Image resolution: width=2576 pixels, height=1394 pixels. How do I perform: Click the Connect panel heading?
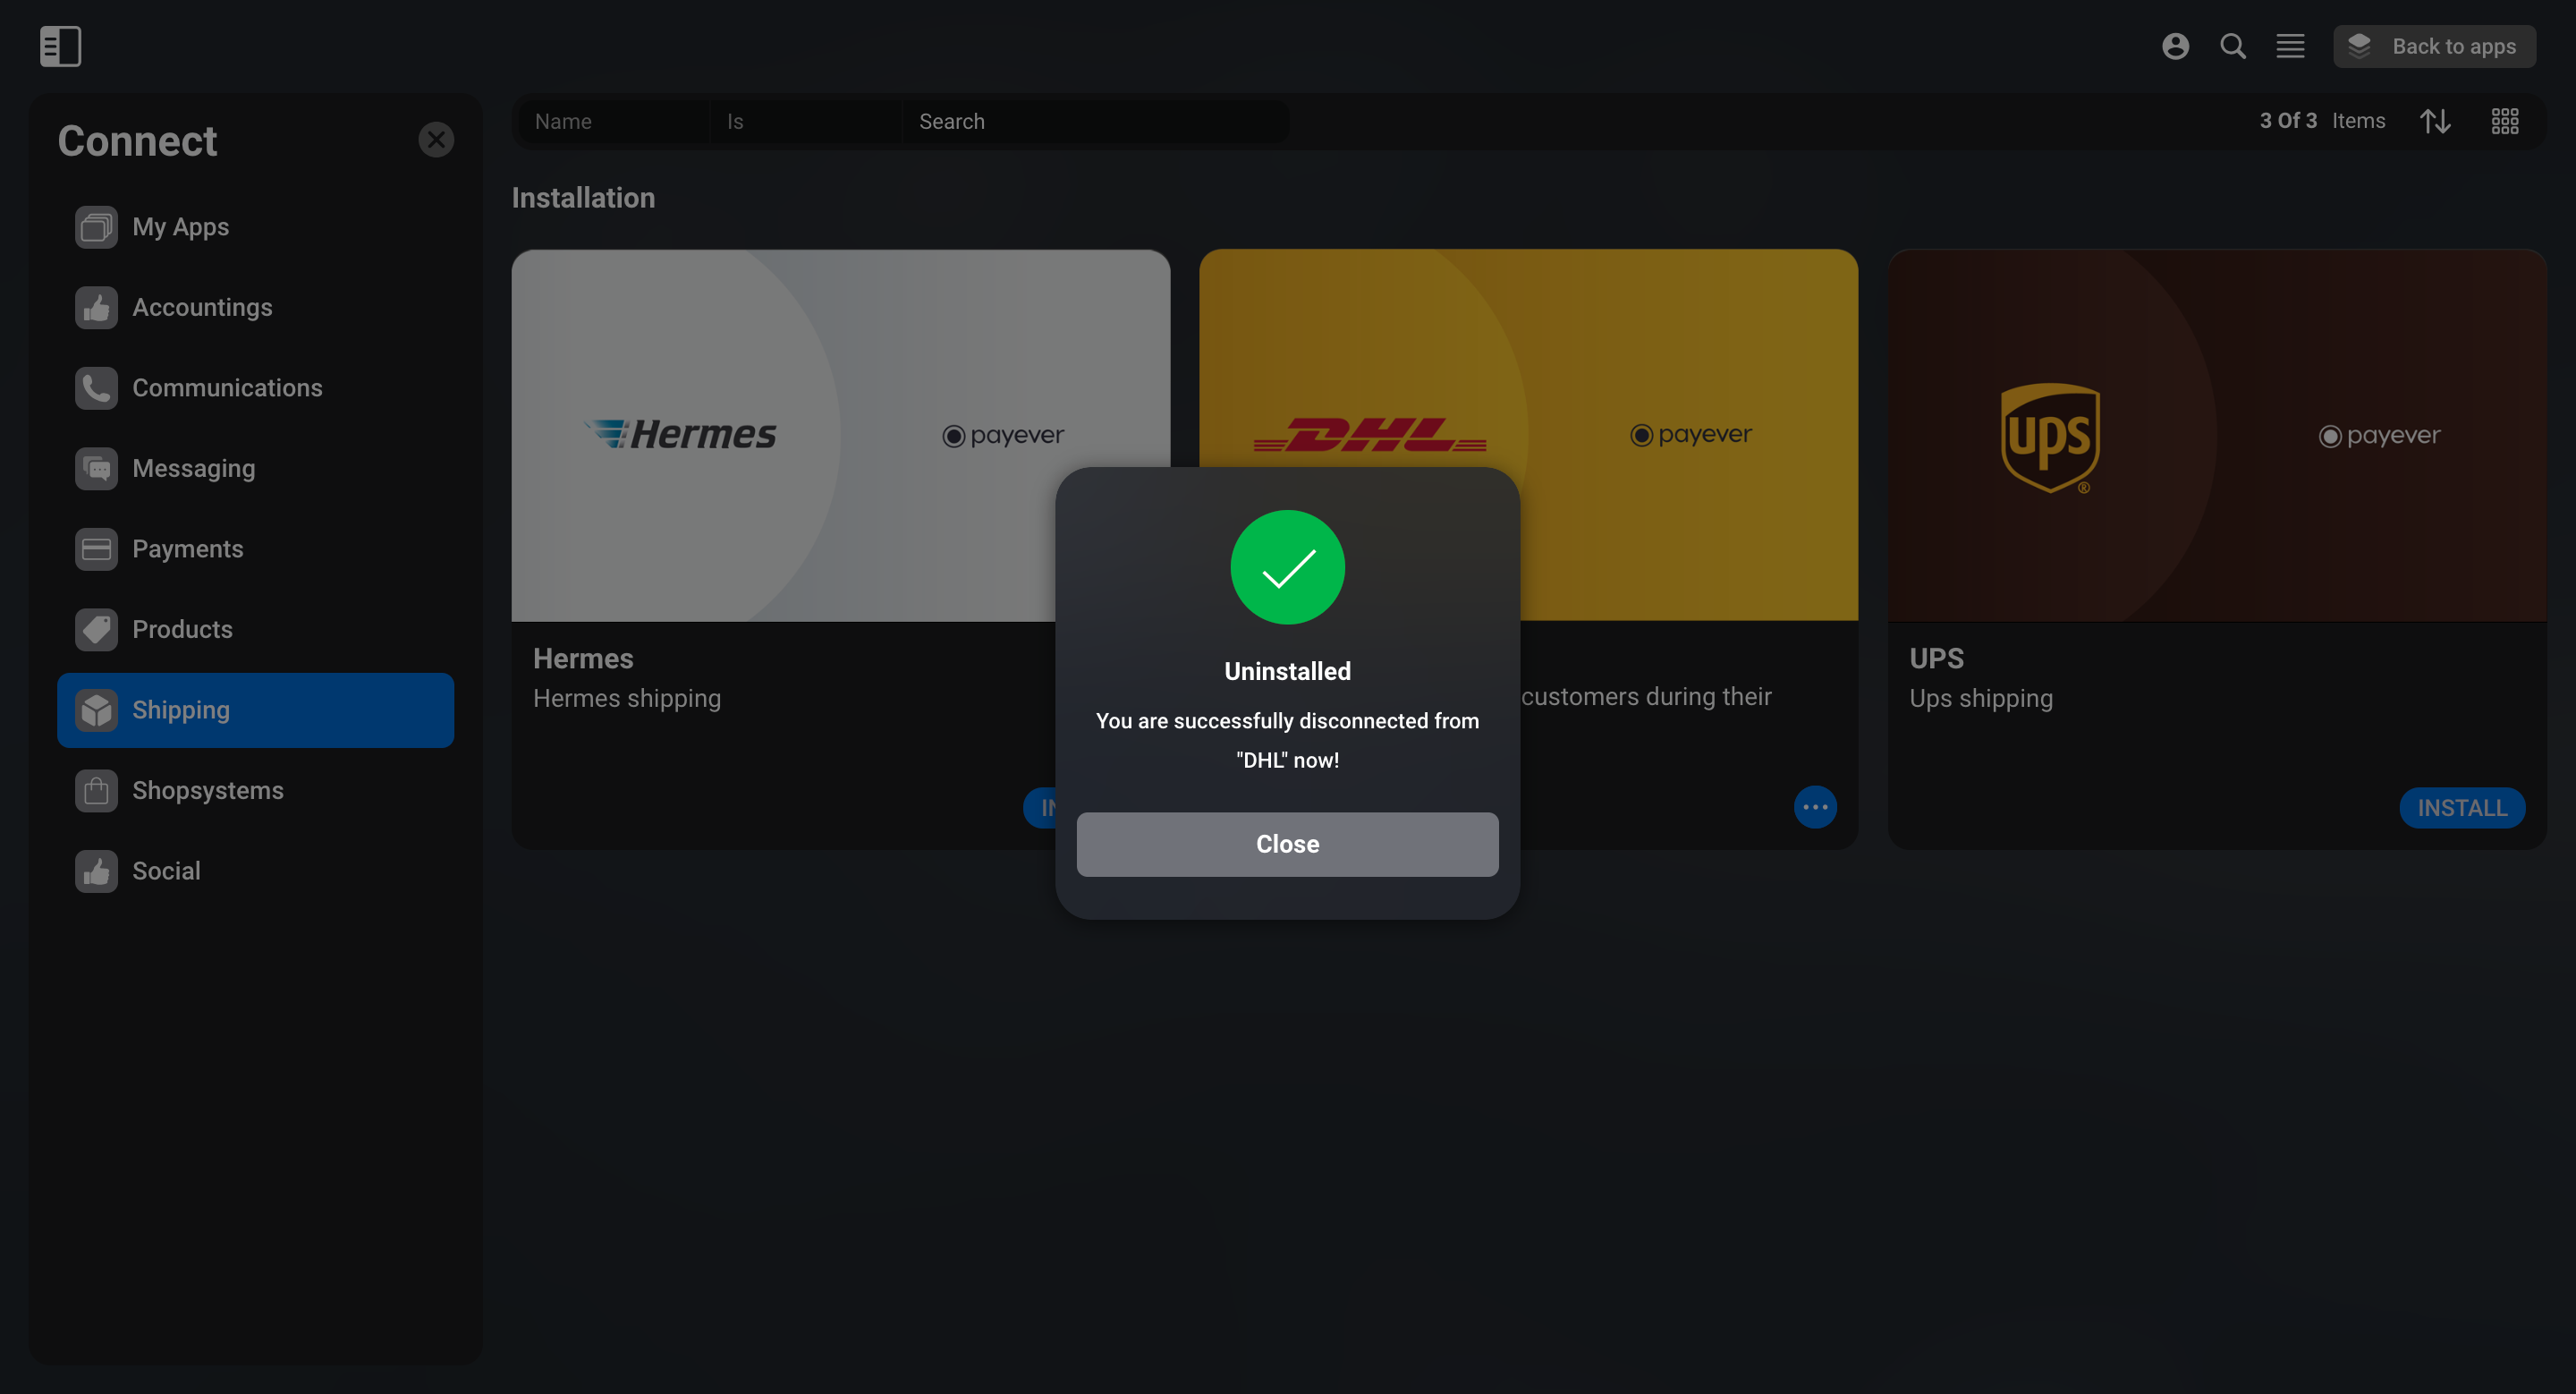coord(137,141)
